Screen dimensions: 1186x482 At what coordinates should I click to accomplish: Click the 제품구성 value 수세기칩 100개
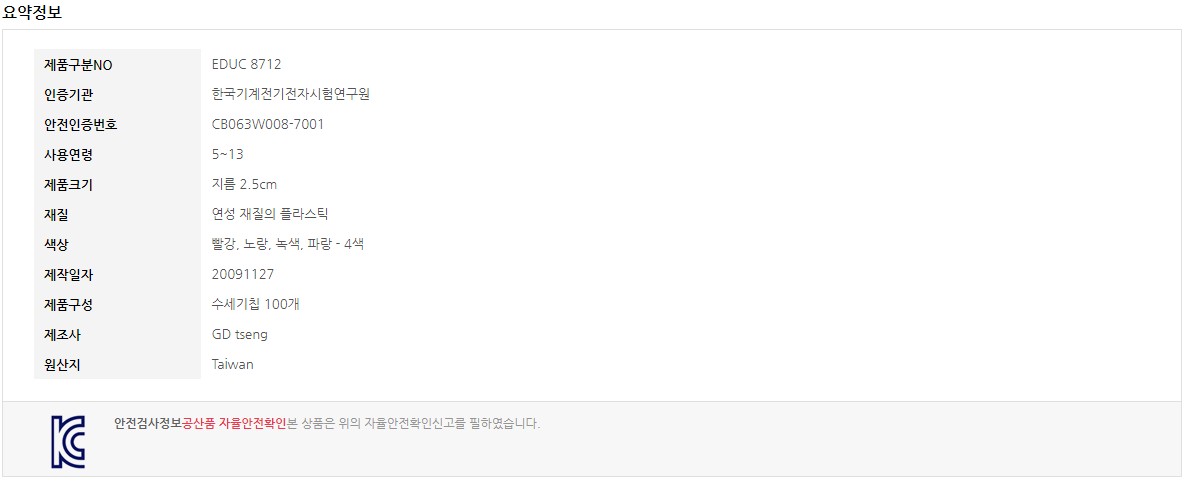(x=258, y=304)
